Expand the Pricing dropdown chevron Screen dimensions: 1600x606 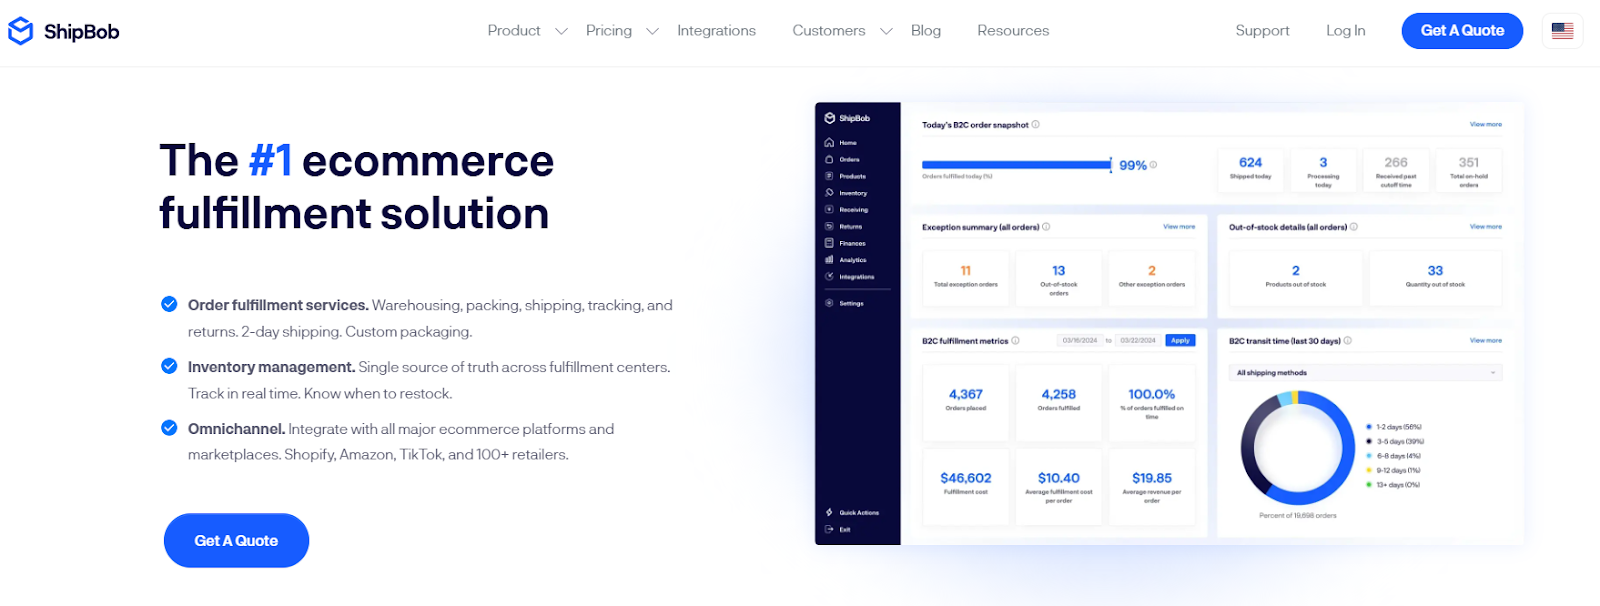652,31
